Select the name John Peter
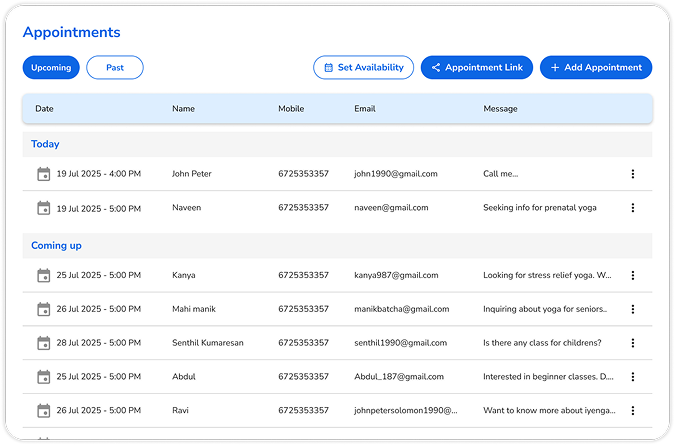 (192, 174)
